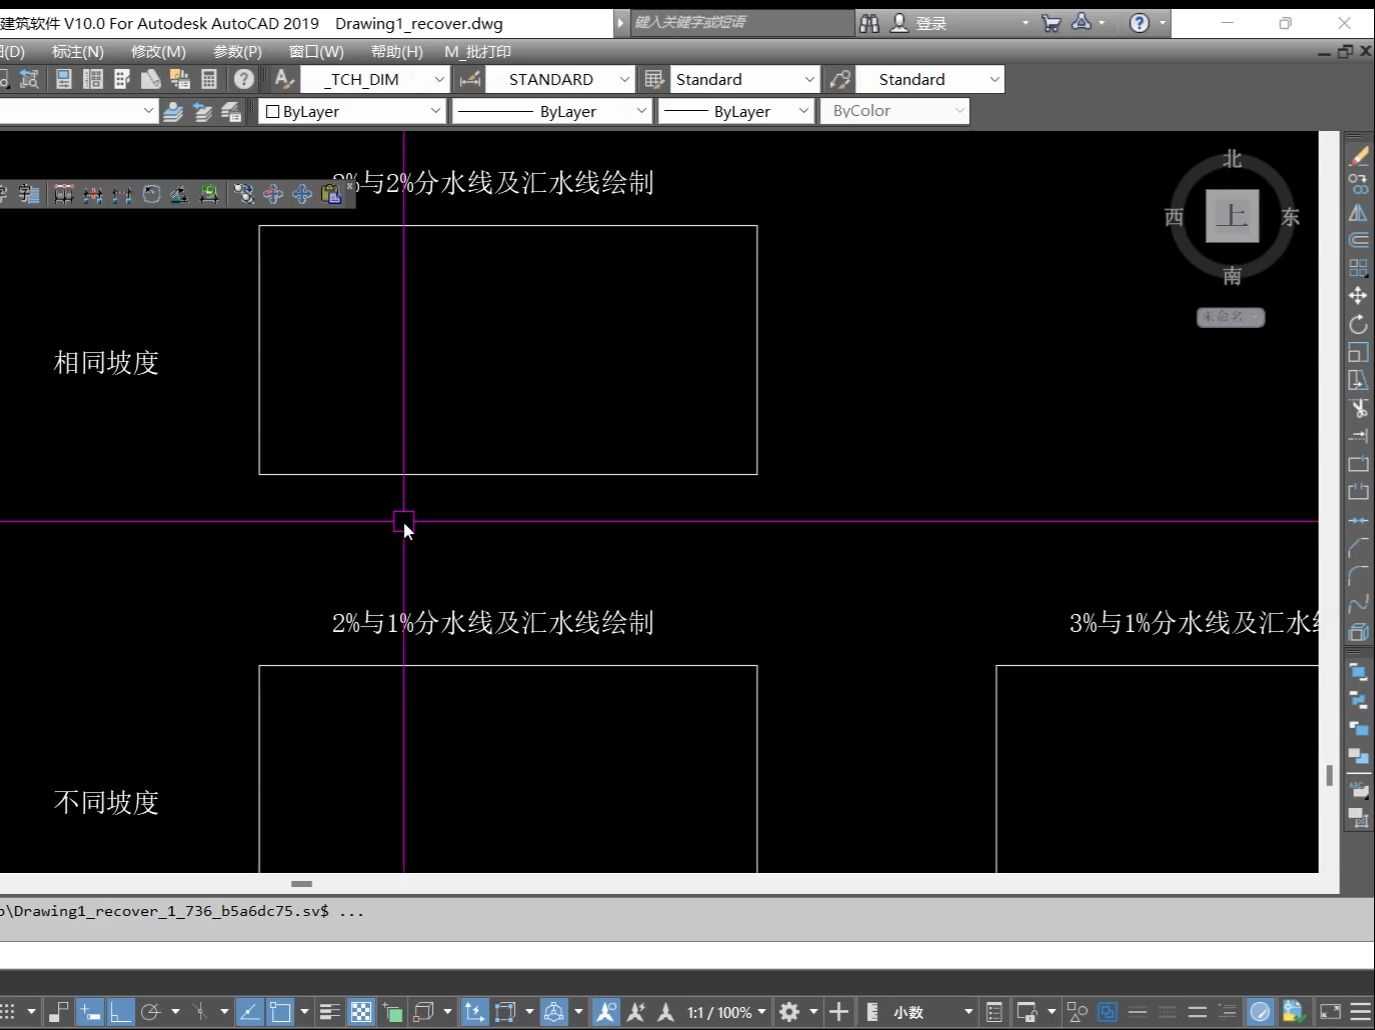
Task: Open the Table Style manager icon
Action: [x=654, y=79]
